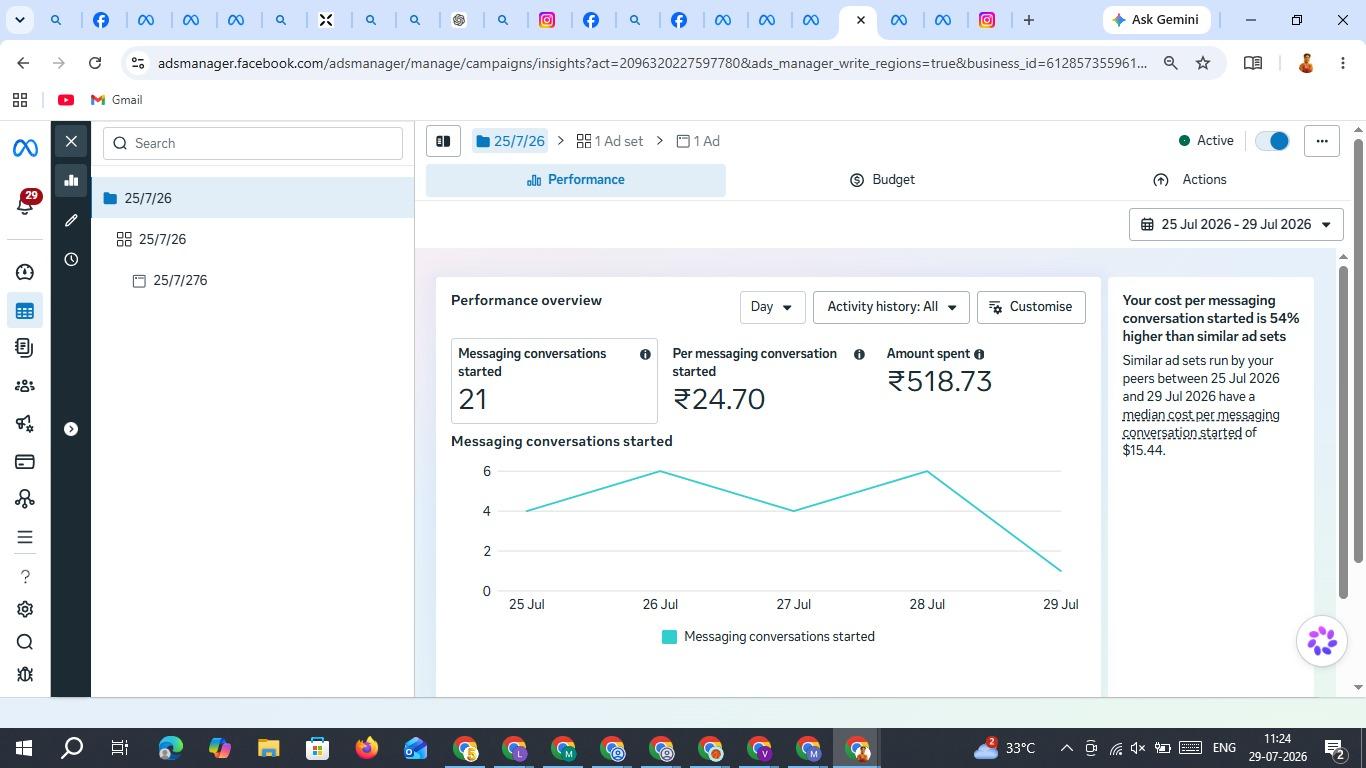The image size is (1366, 768).
Task: Click the bug report icon in left rail
Action: 25,675
